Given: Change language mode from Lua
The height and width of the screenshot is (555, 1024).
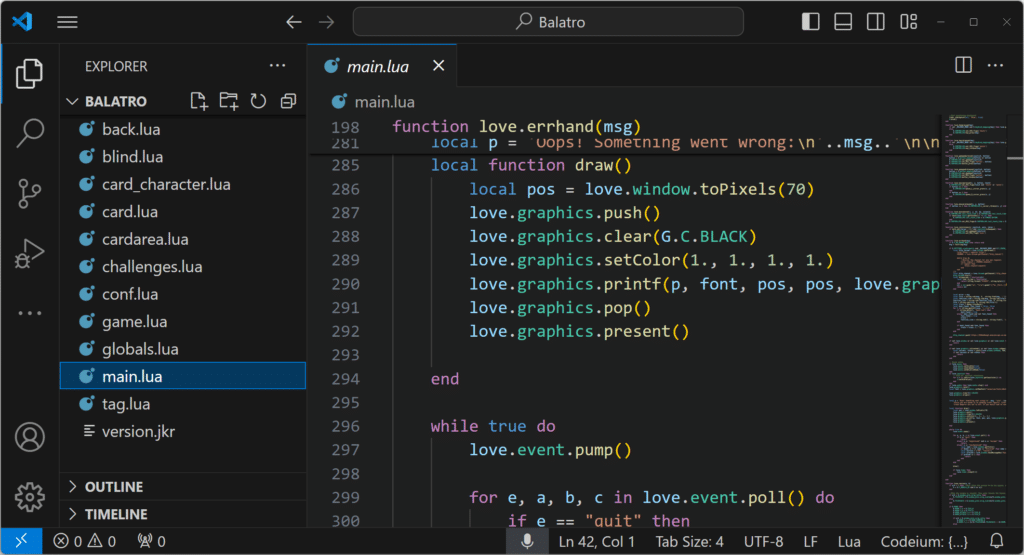Looking at the screenshot, I should 849,541.
